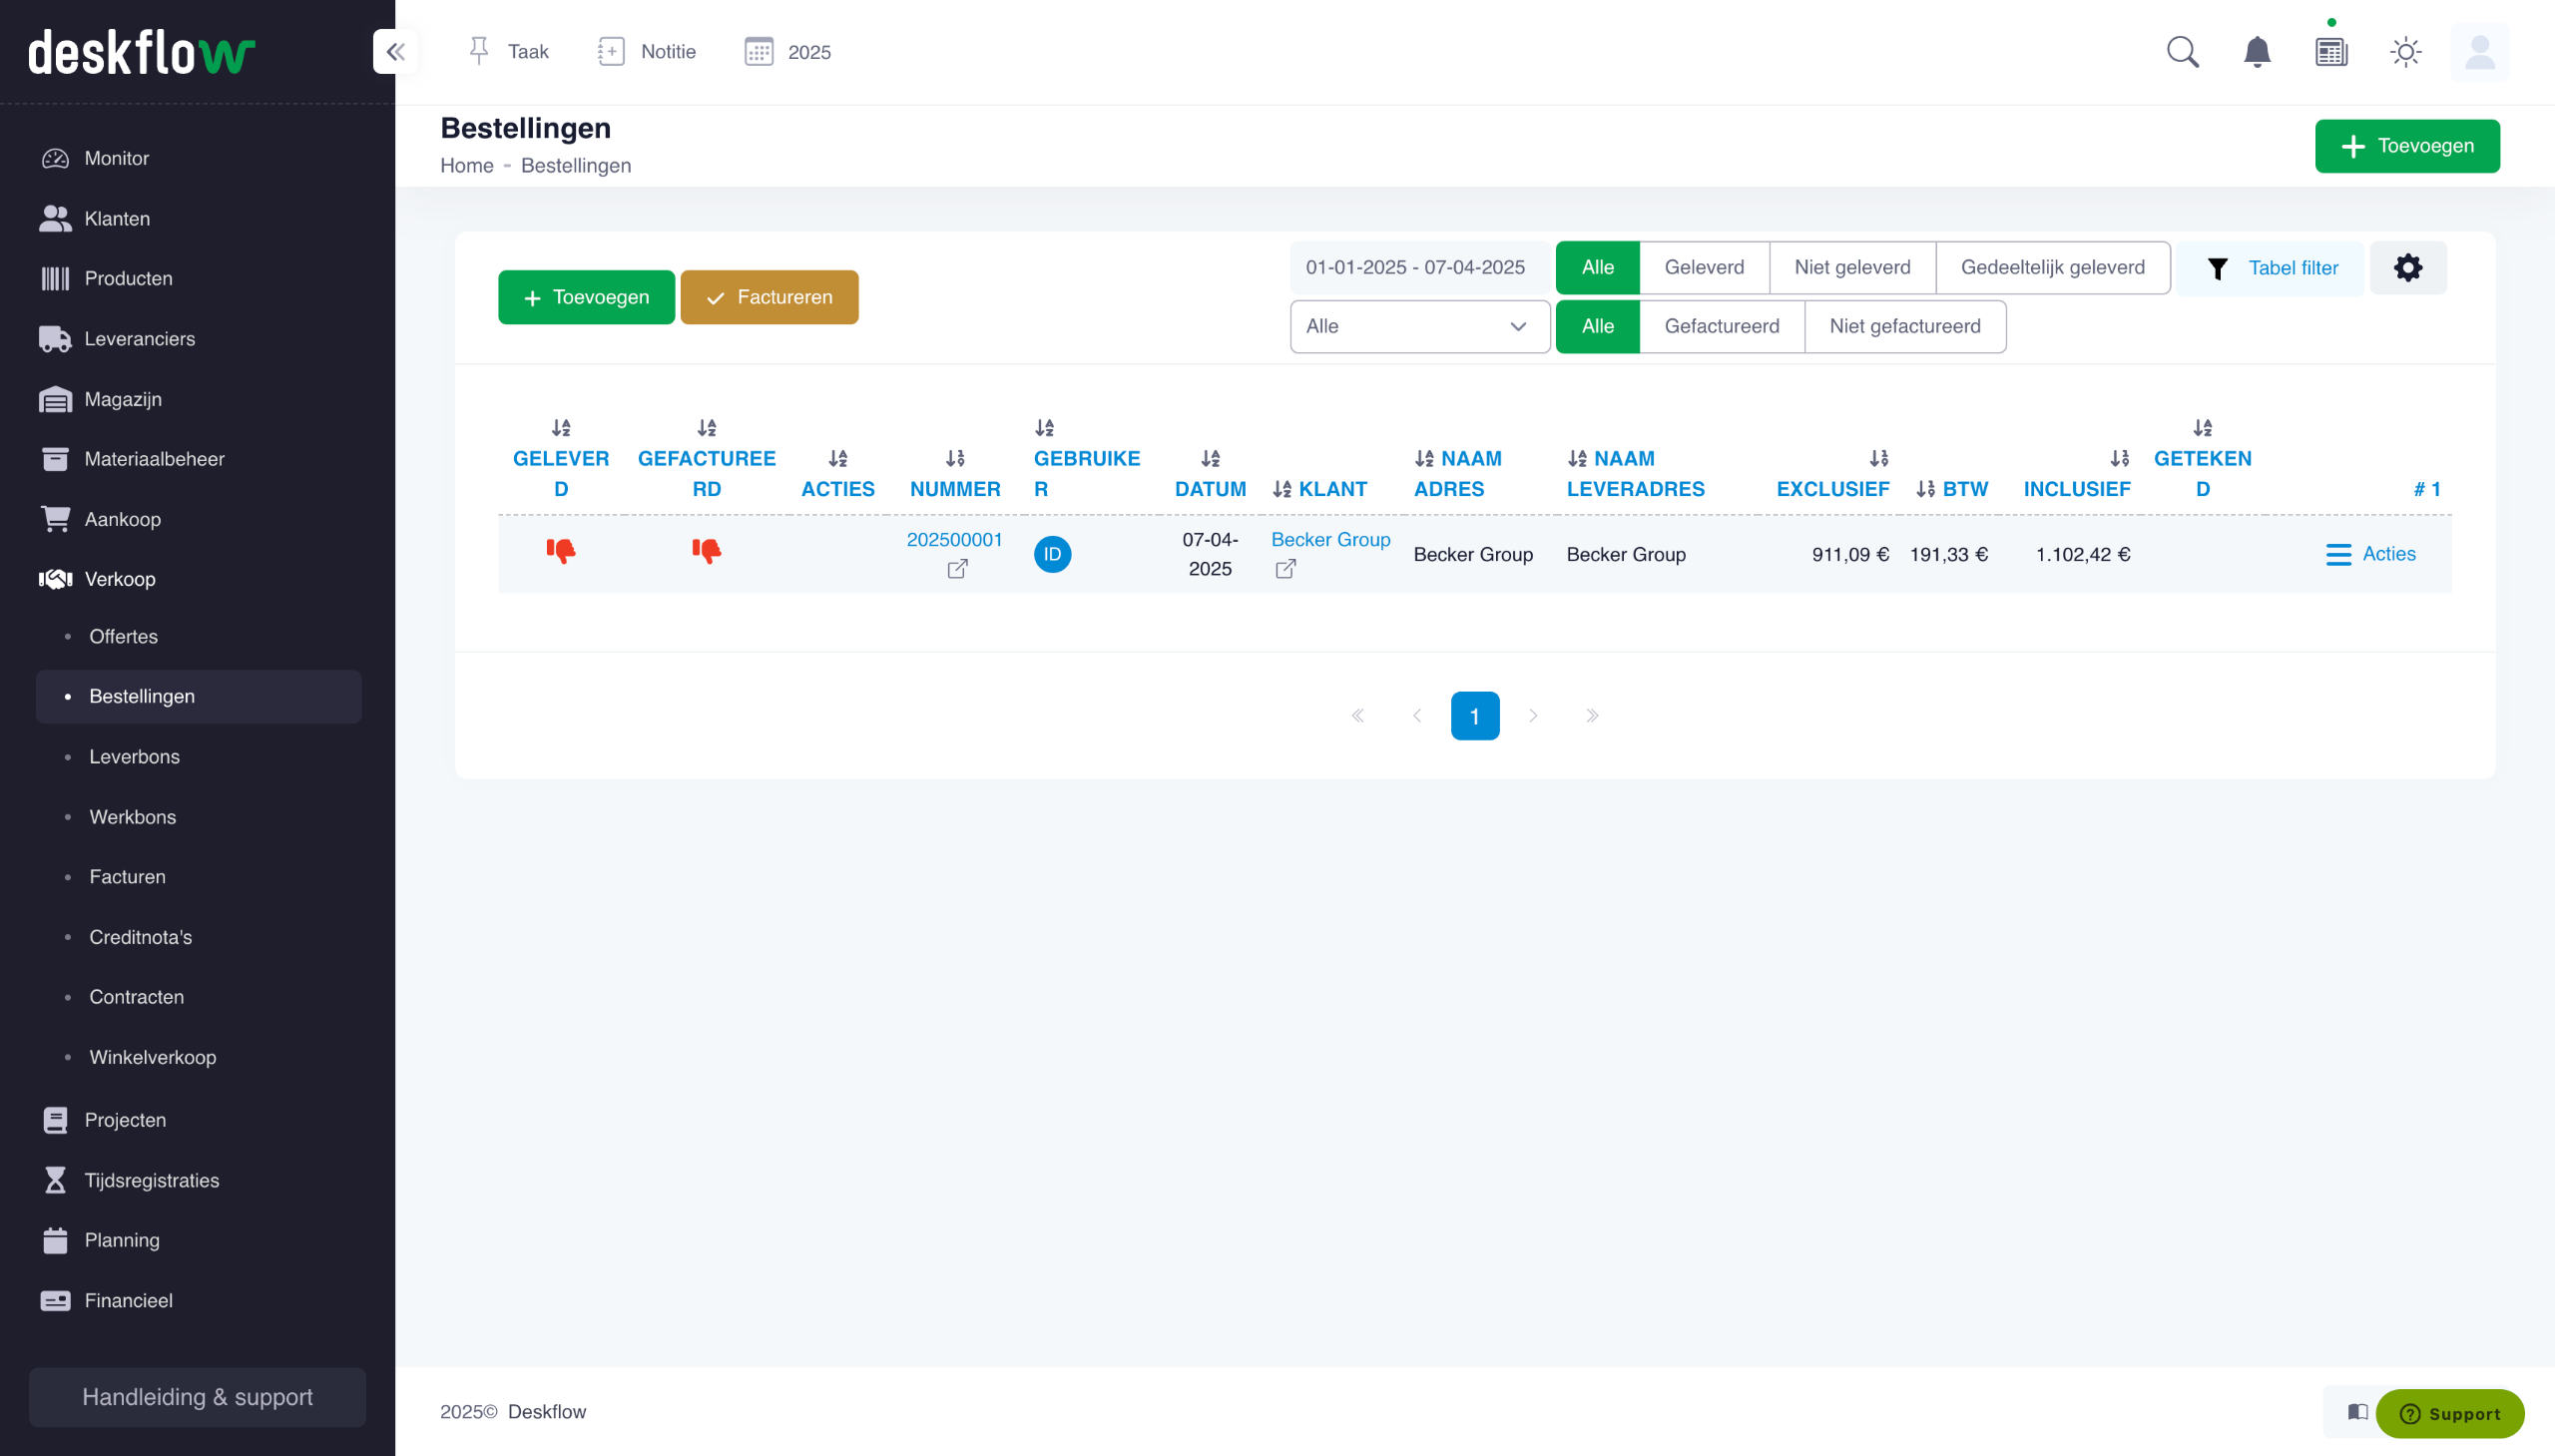Click the calculator icon in header
2555x1456 pixels.
2331,52
